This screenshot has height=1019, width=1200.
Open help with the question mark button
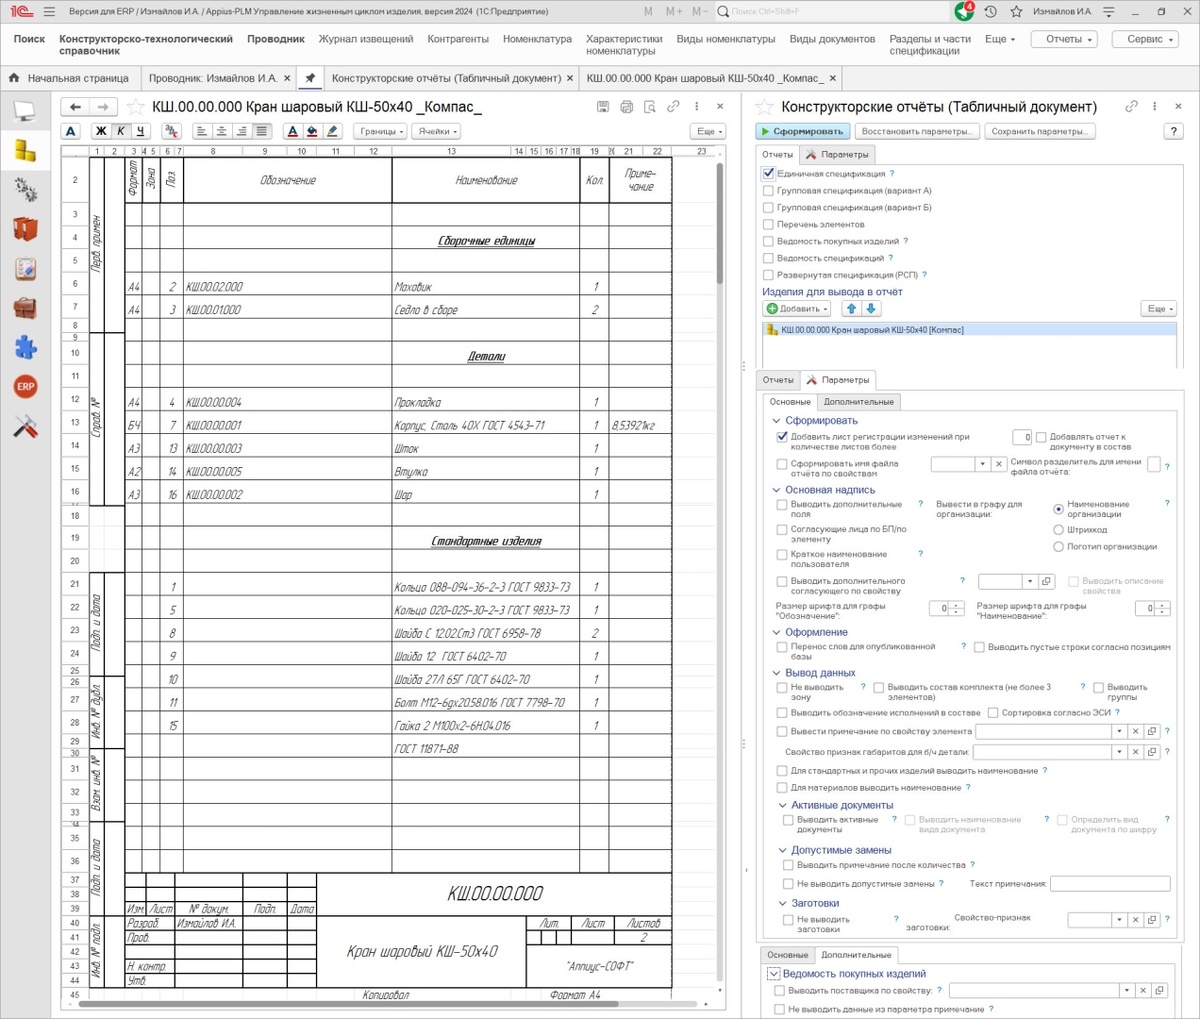click(1174, 131)
